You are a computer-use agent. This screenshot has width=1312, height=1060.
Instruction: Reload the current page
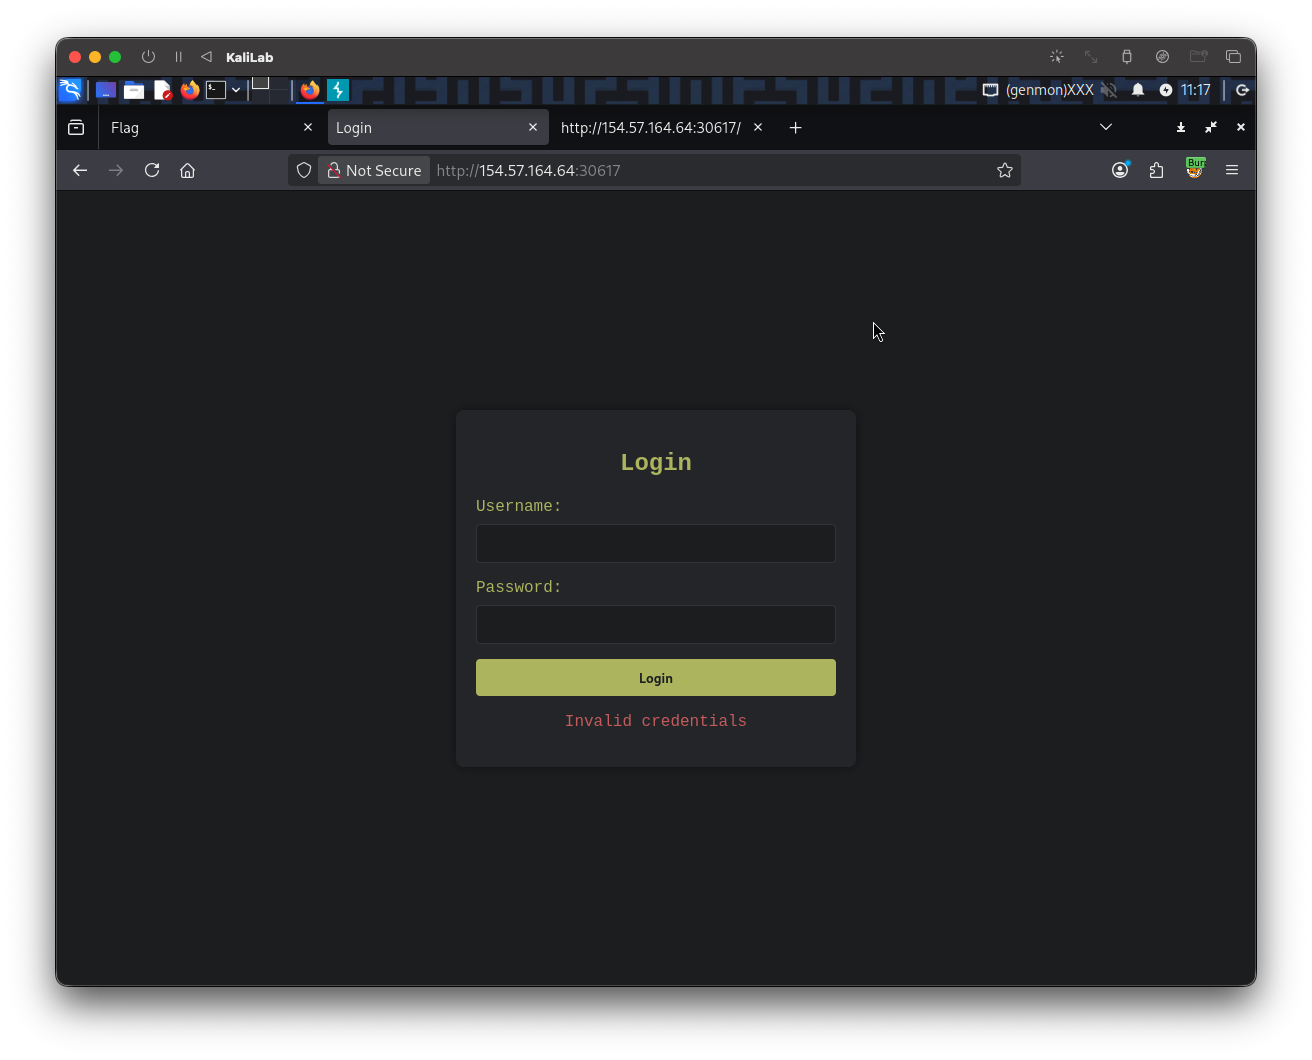tap(152, 170)
